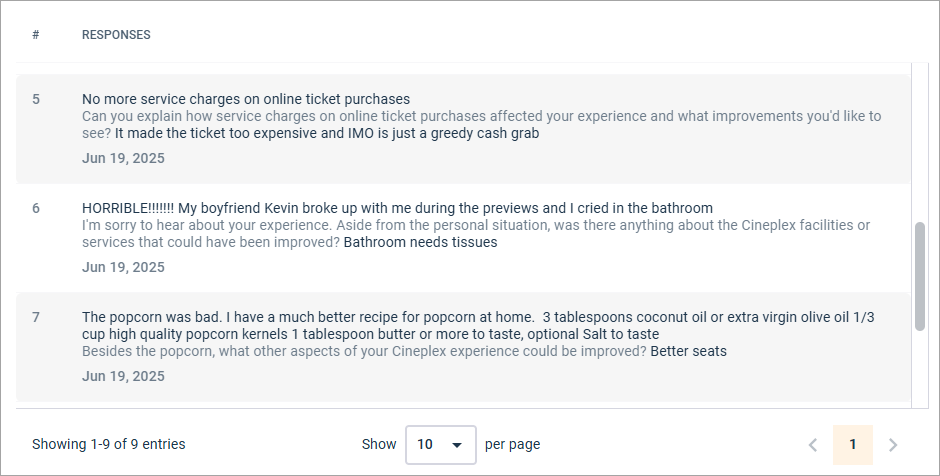The width and height of the screenshot is (940, 476).
Task: Click the 'Better seats' answer text
Action: 688,351
